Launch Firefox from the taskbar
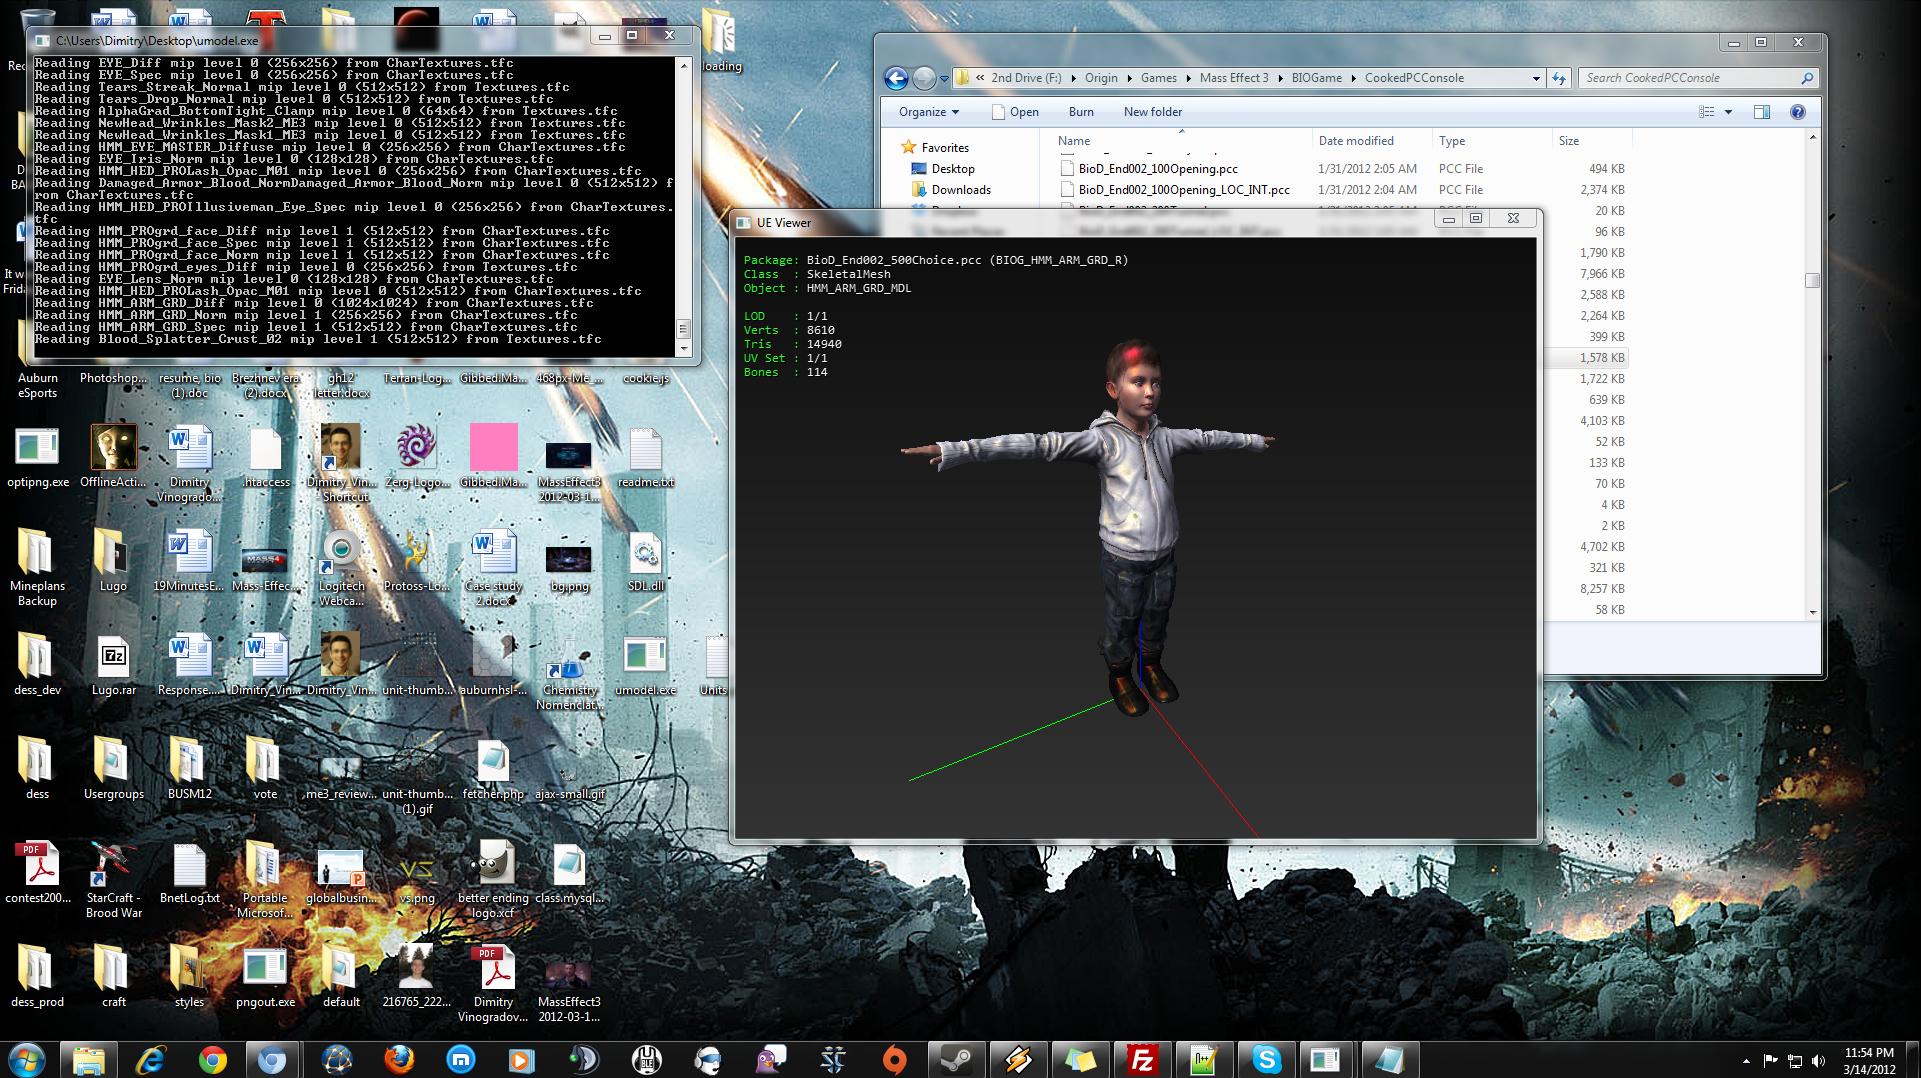The height and width of the screenshot is (1078, 1921). pos(399,1060)
